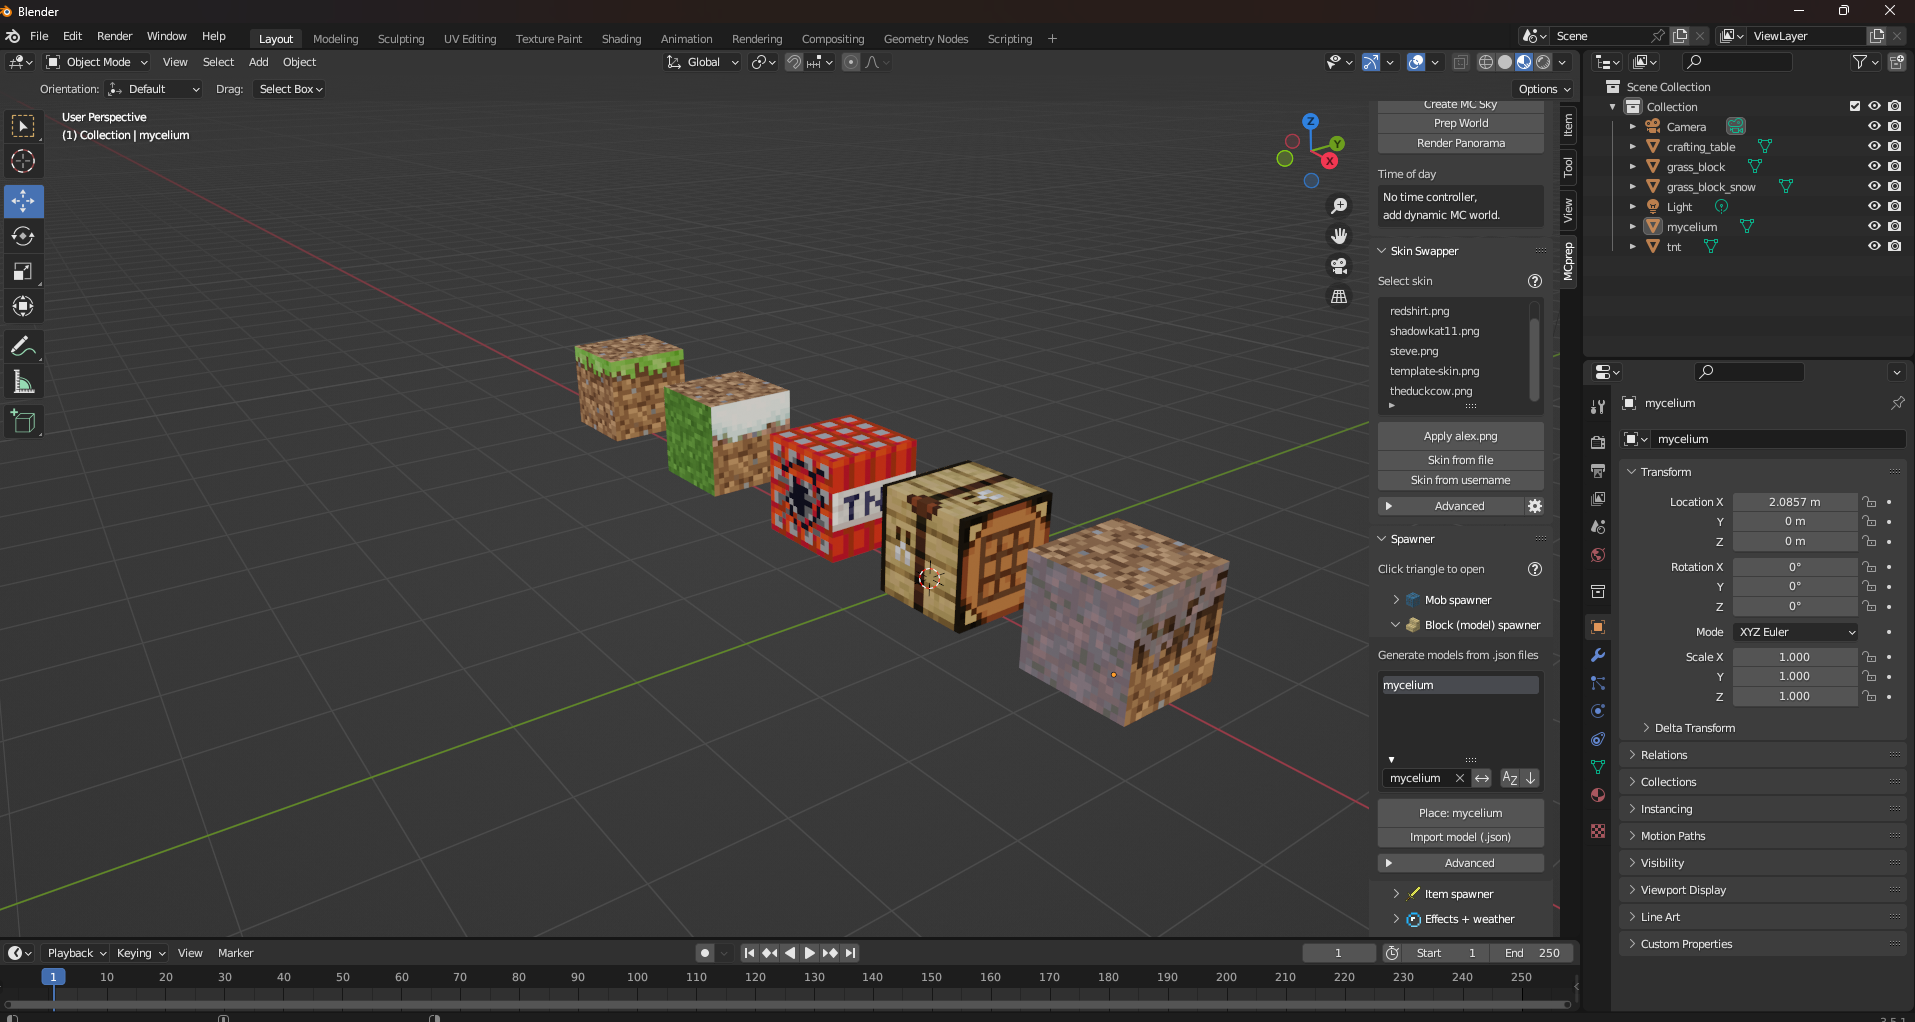Open the Modifier properties wrench tab
The image size is (1915, 1022).
click(1597, 655)
